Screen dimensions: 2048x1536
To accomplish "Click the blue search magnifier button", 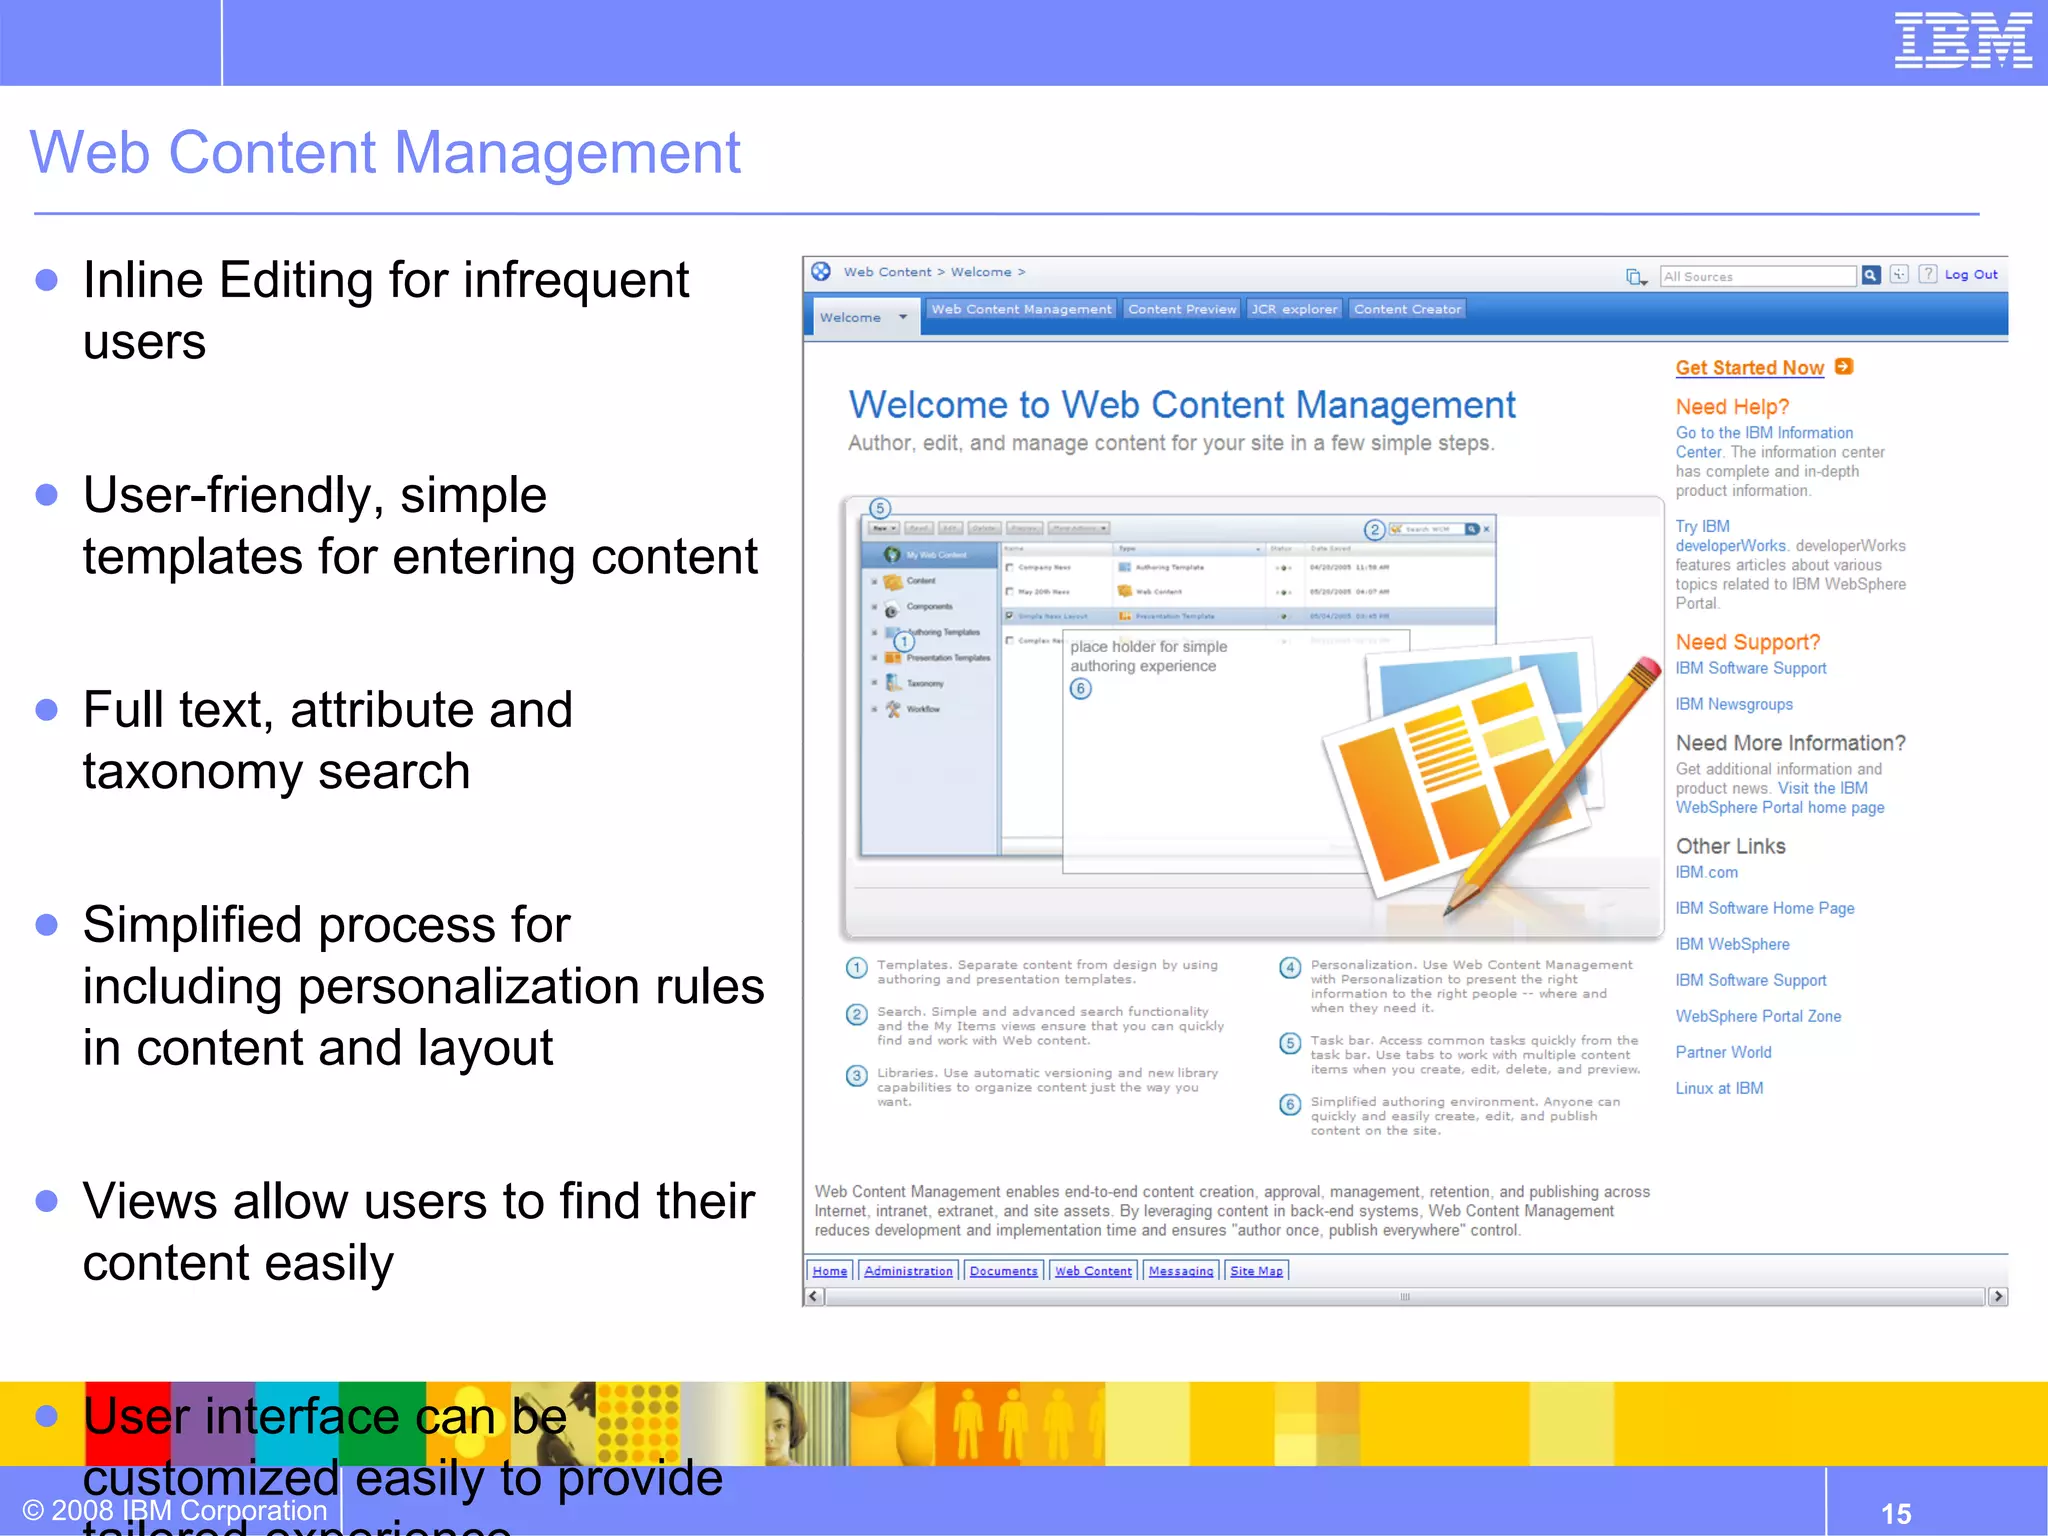I will coord(1871,275).
